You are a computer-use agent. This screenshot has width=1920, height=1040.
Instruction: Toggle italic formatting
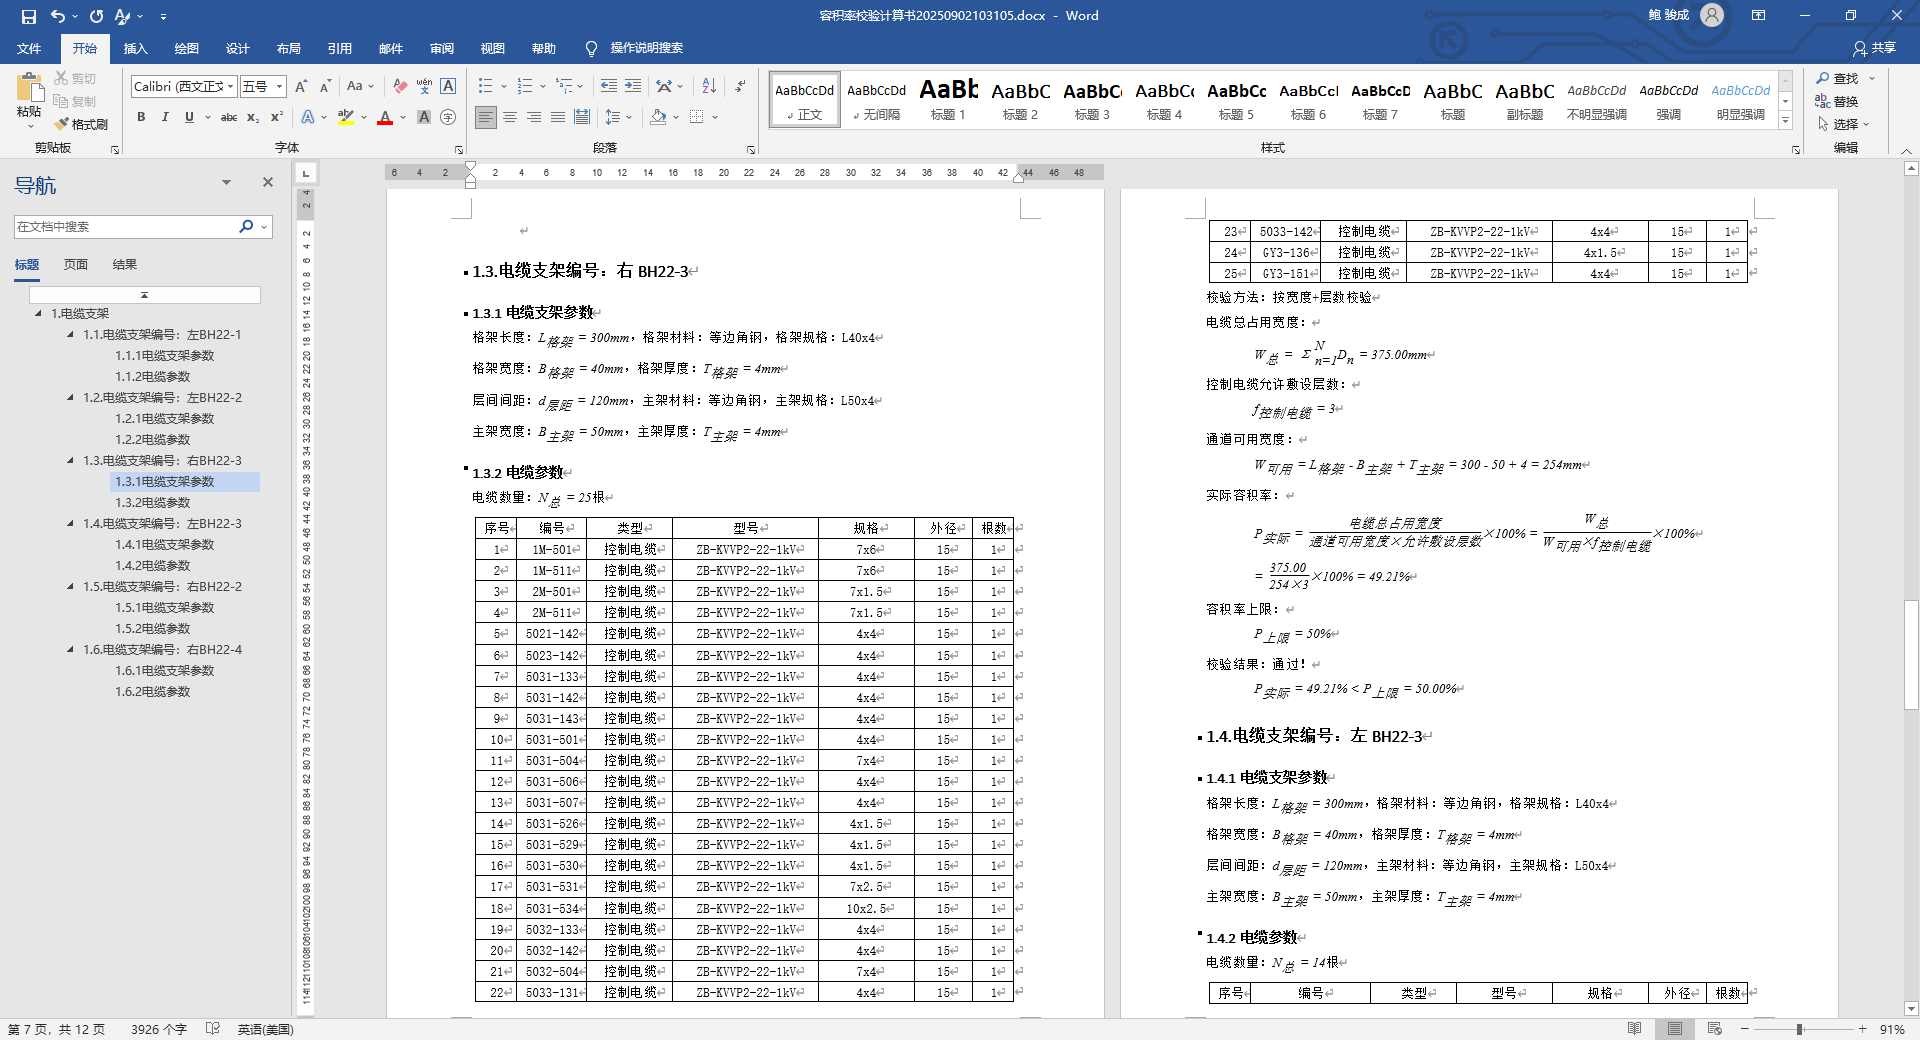(x=165, y=117)
